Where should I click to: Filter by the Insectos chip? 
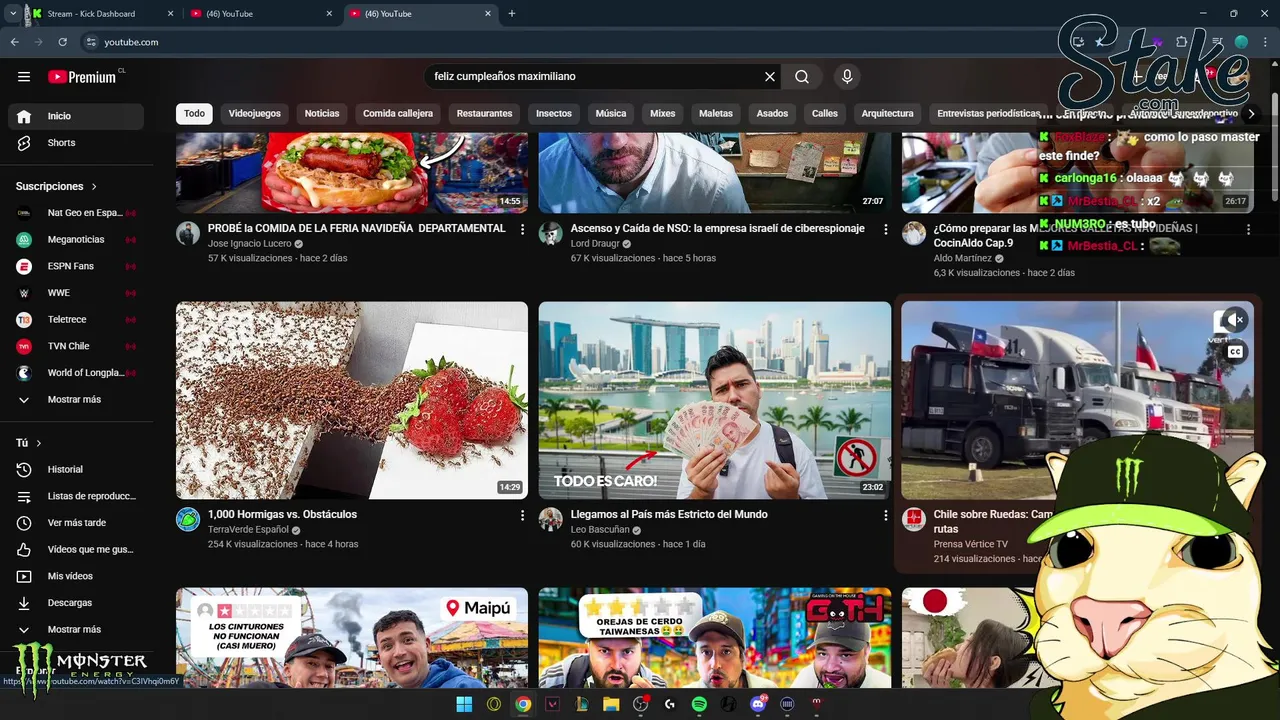pyautogui.click(x=554, y=114)
